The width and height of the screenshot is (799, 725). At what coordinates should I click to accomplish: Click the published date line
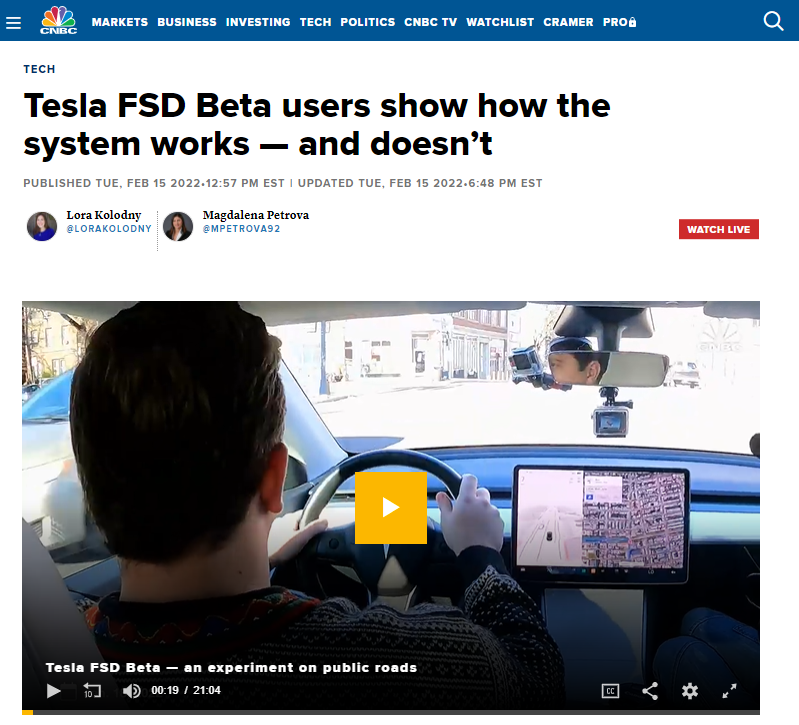(x=283, y=183)
